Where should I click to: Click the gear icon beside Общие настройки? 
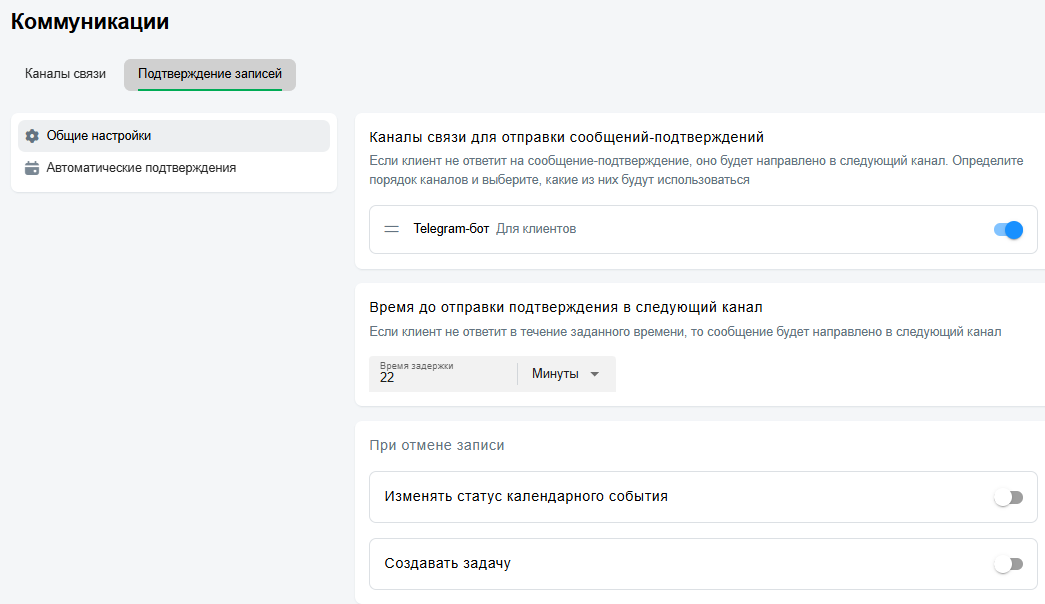(x=32, y=136)
